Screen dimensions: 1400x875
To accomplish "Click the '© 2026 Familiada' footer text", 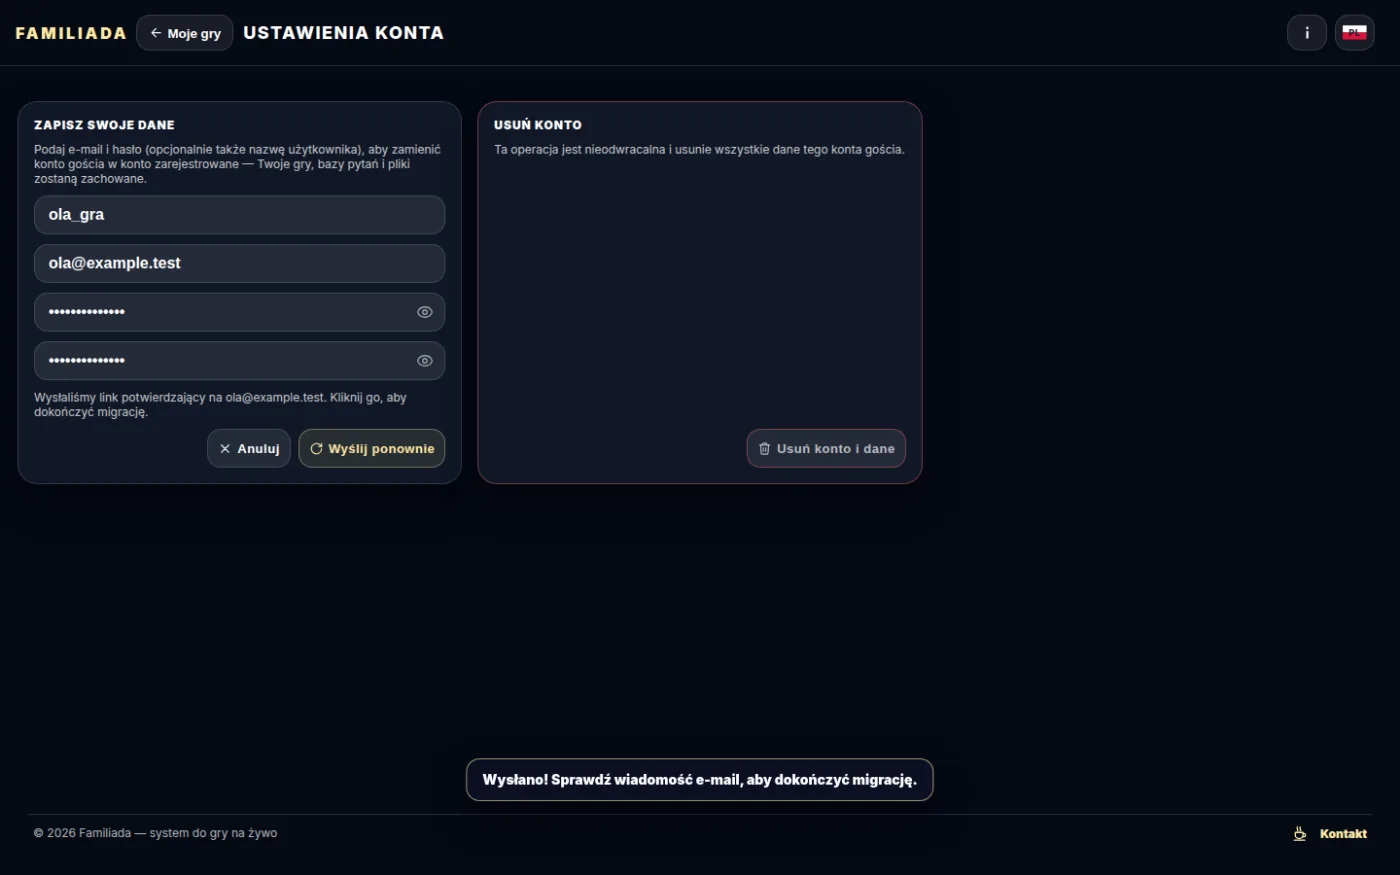I will [x=155, y=833].
